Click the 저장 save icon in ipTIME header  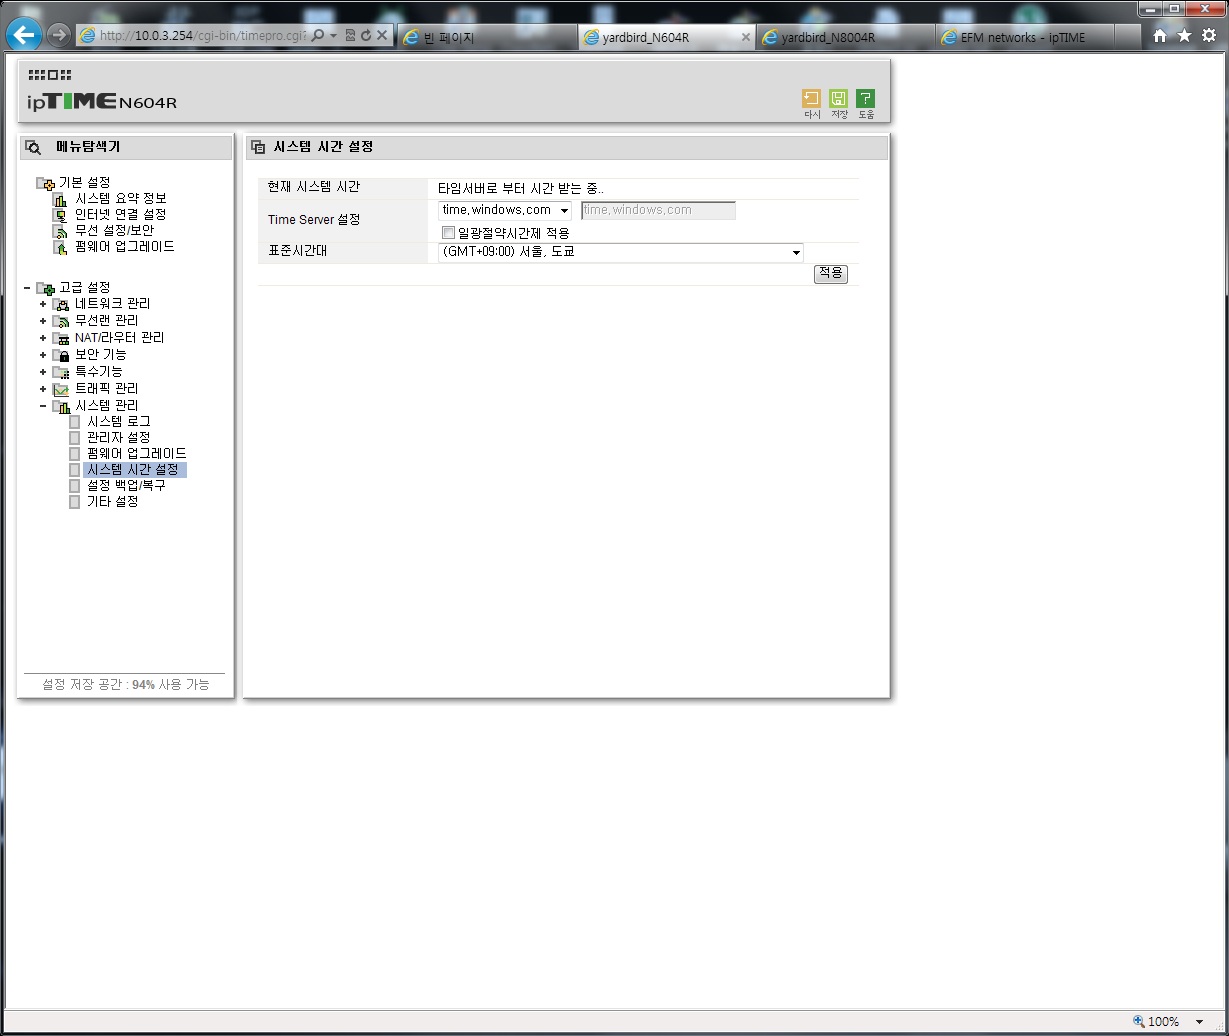[x=839, y=98]
